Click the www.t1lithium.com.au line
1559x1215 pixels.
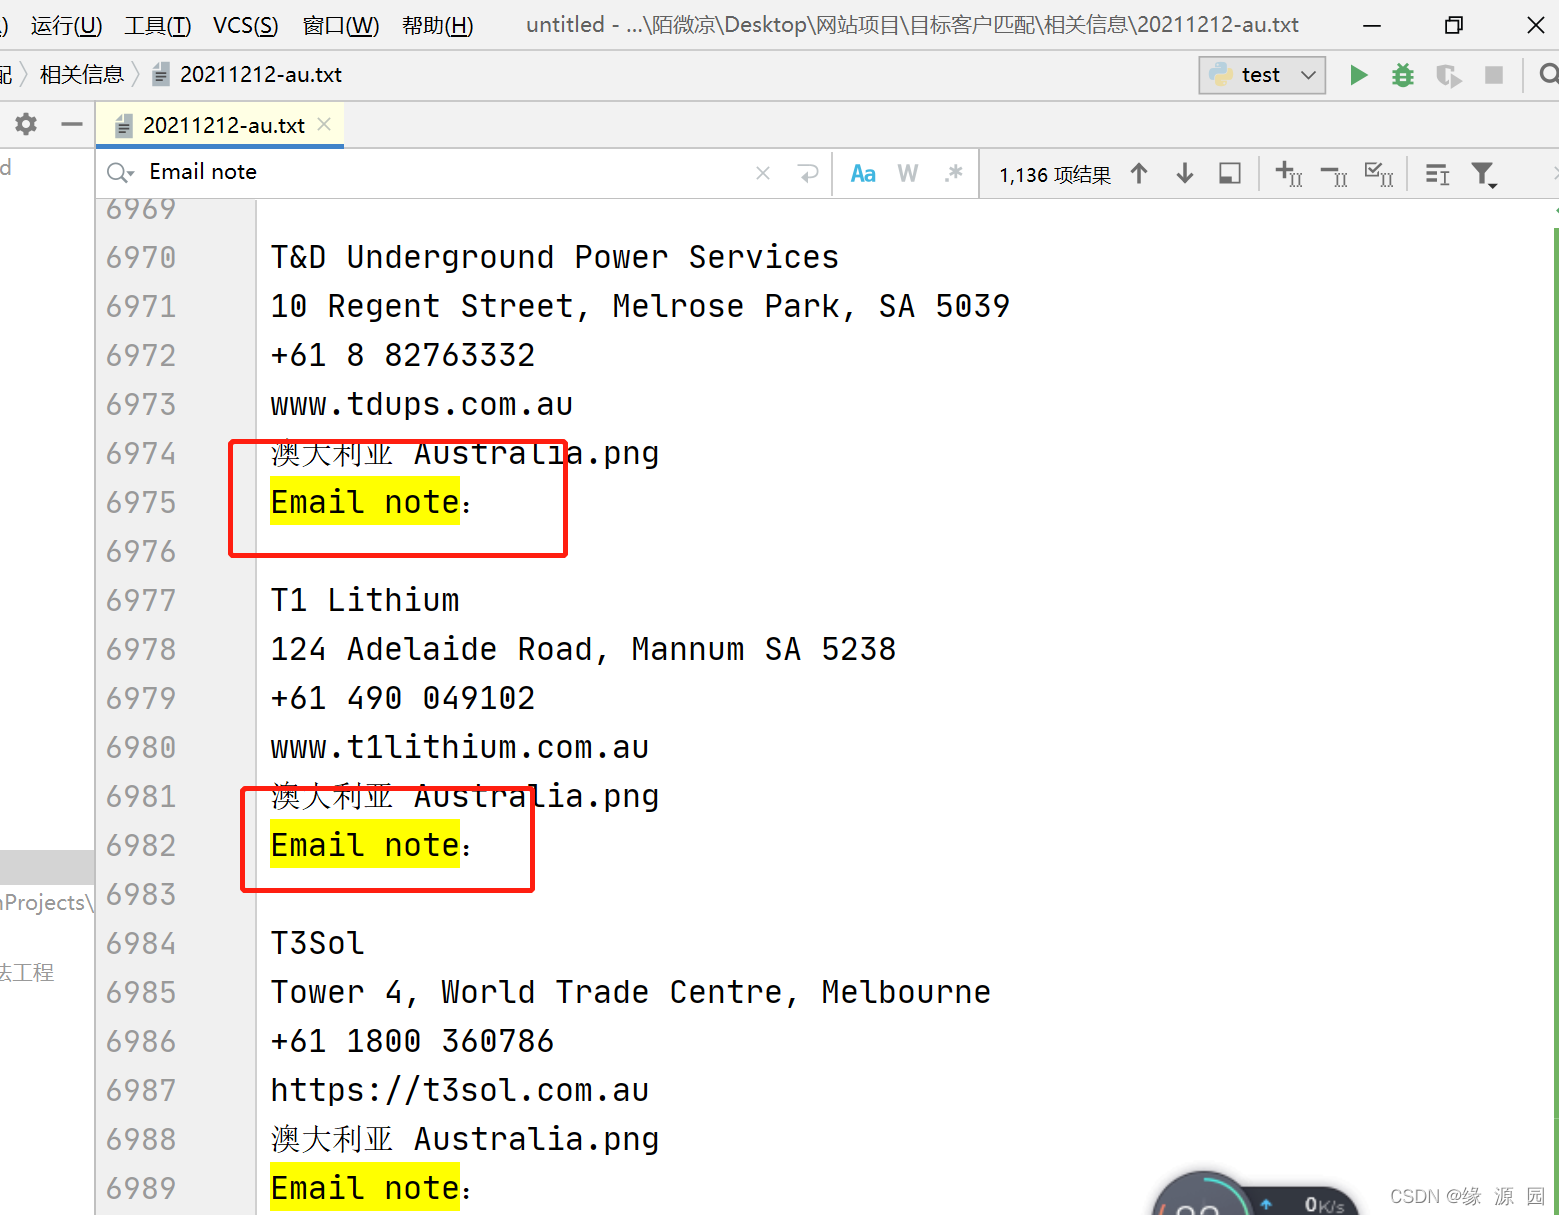click(459, 747)
